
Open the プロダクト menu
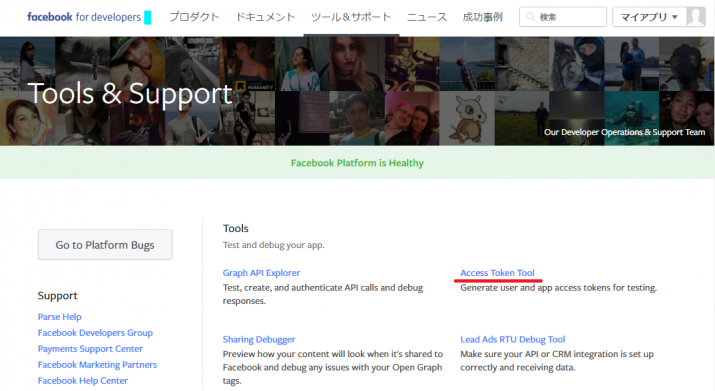(x=194, y=17)
